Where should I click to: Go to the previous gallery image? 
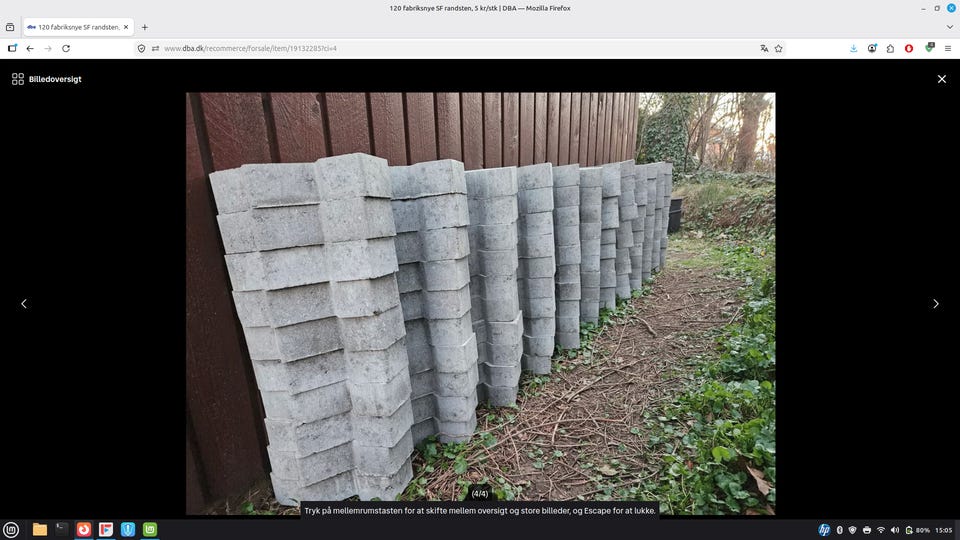point(24,304)
